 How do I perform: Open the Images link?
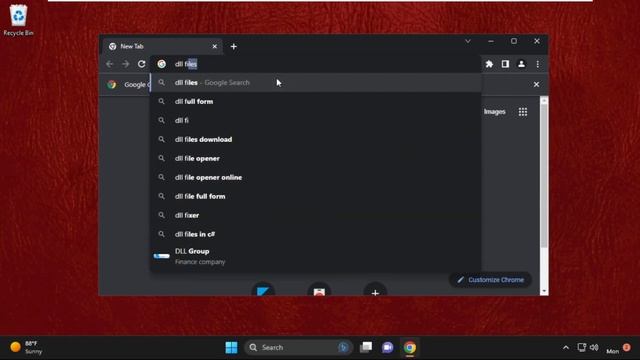click(495, 112)
